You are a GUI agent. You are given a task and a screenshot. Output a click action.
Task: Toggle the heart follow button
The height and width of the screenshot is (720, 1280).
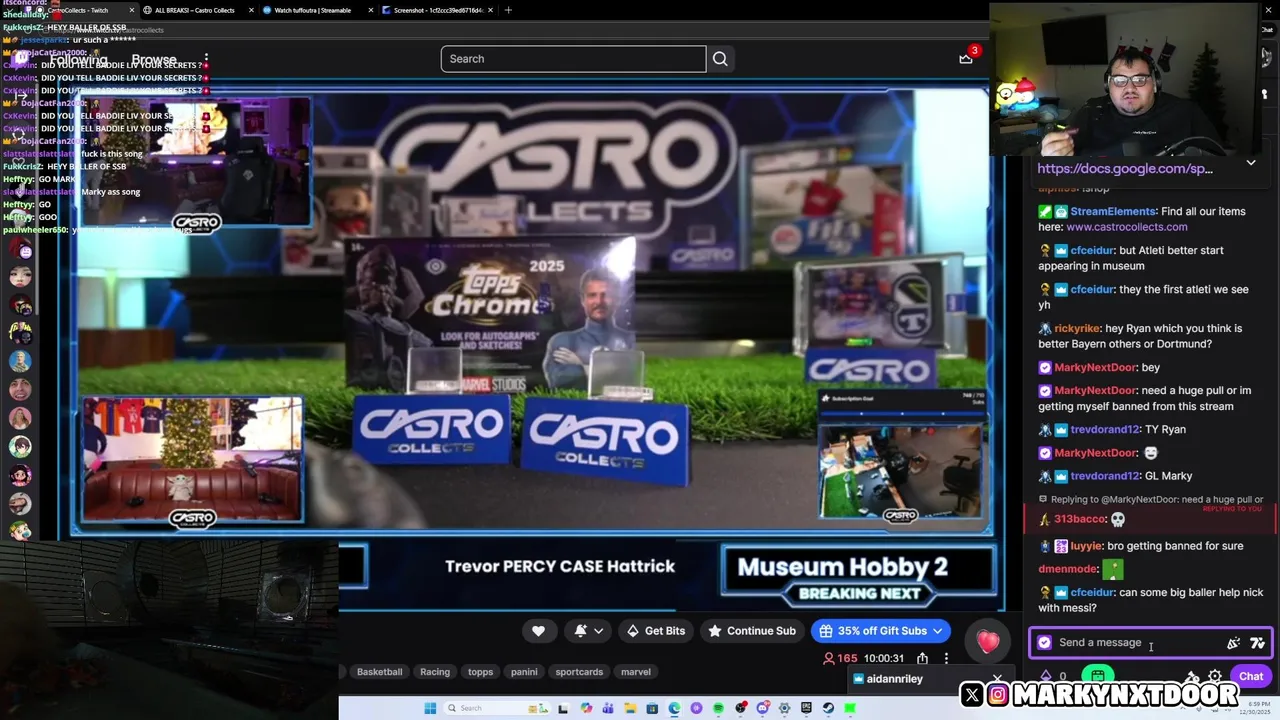[x=538, y=631]
